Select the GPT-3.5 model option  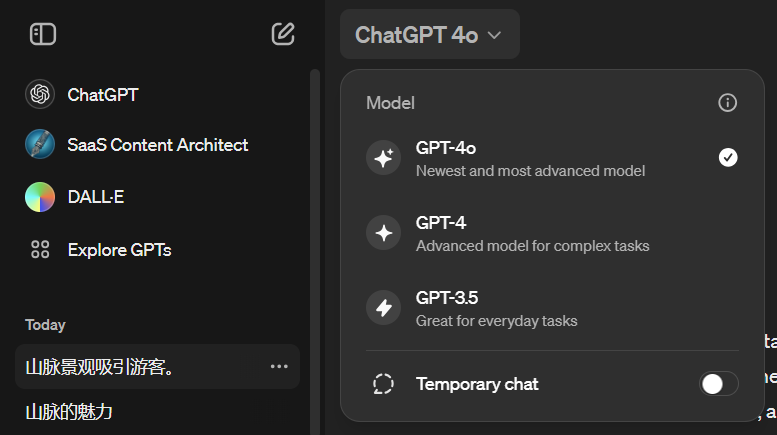[552, 308]
